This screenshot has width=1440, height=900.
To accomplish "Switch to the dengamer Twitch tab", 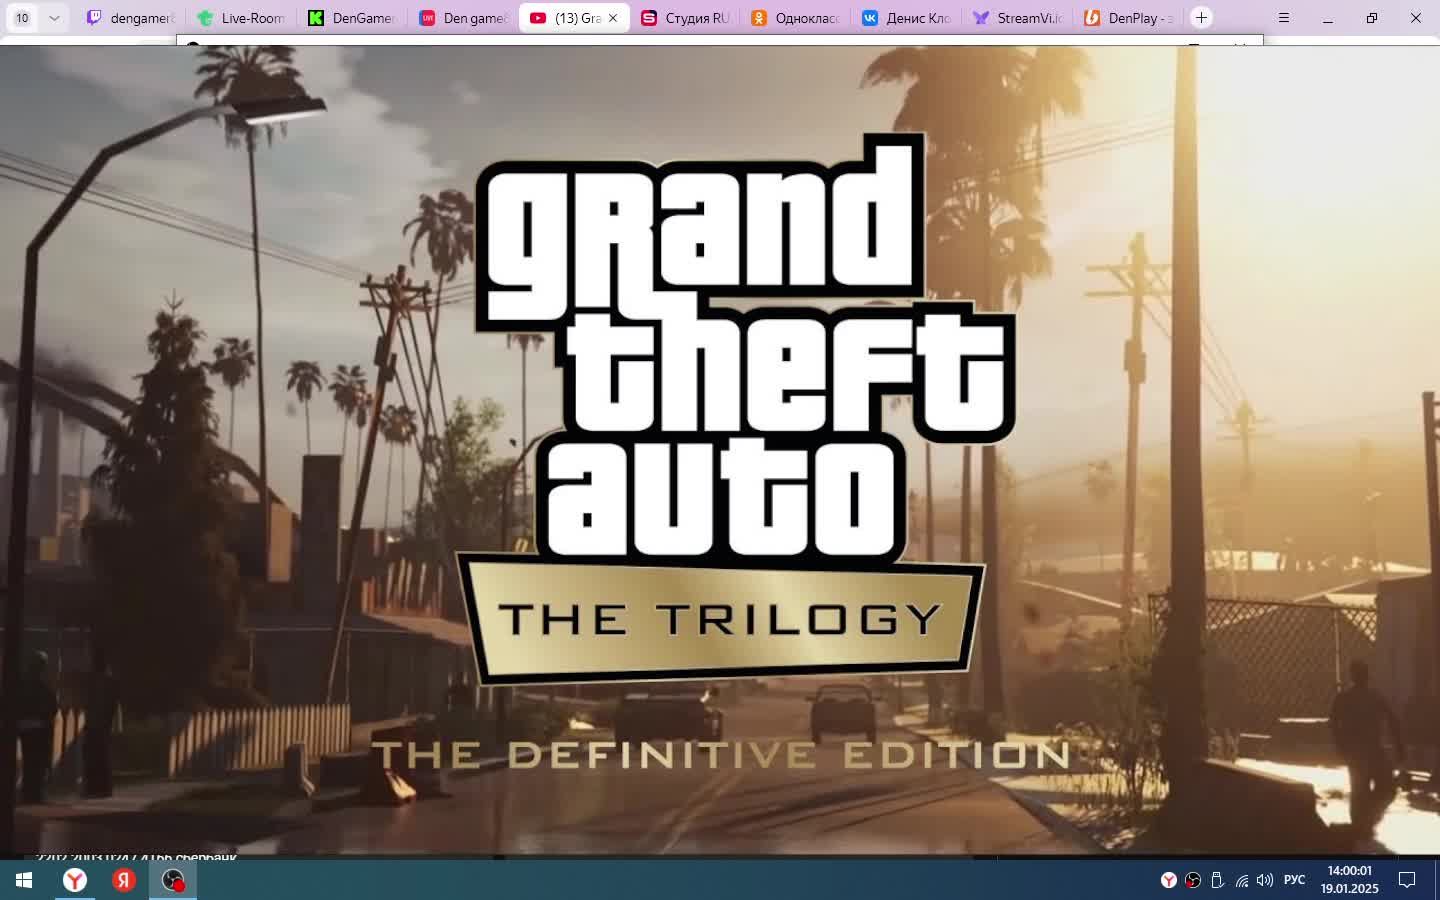I will pos(130,18).
